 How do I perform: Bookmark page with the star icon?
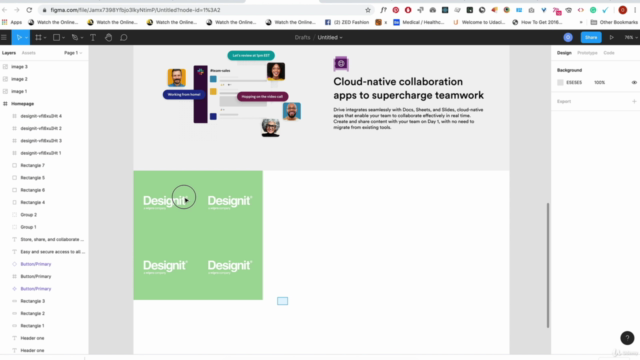click(x=368, y=10)
